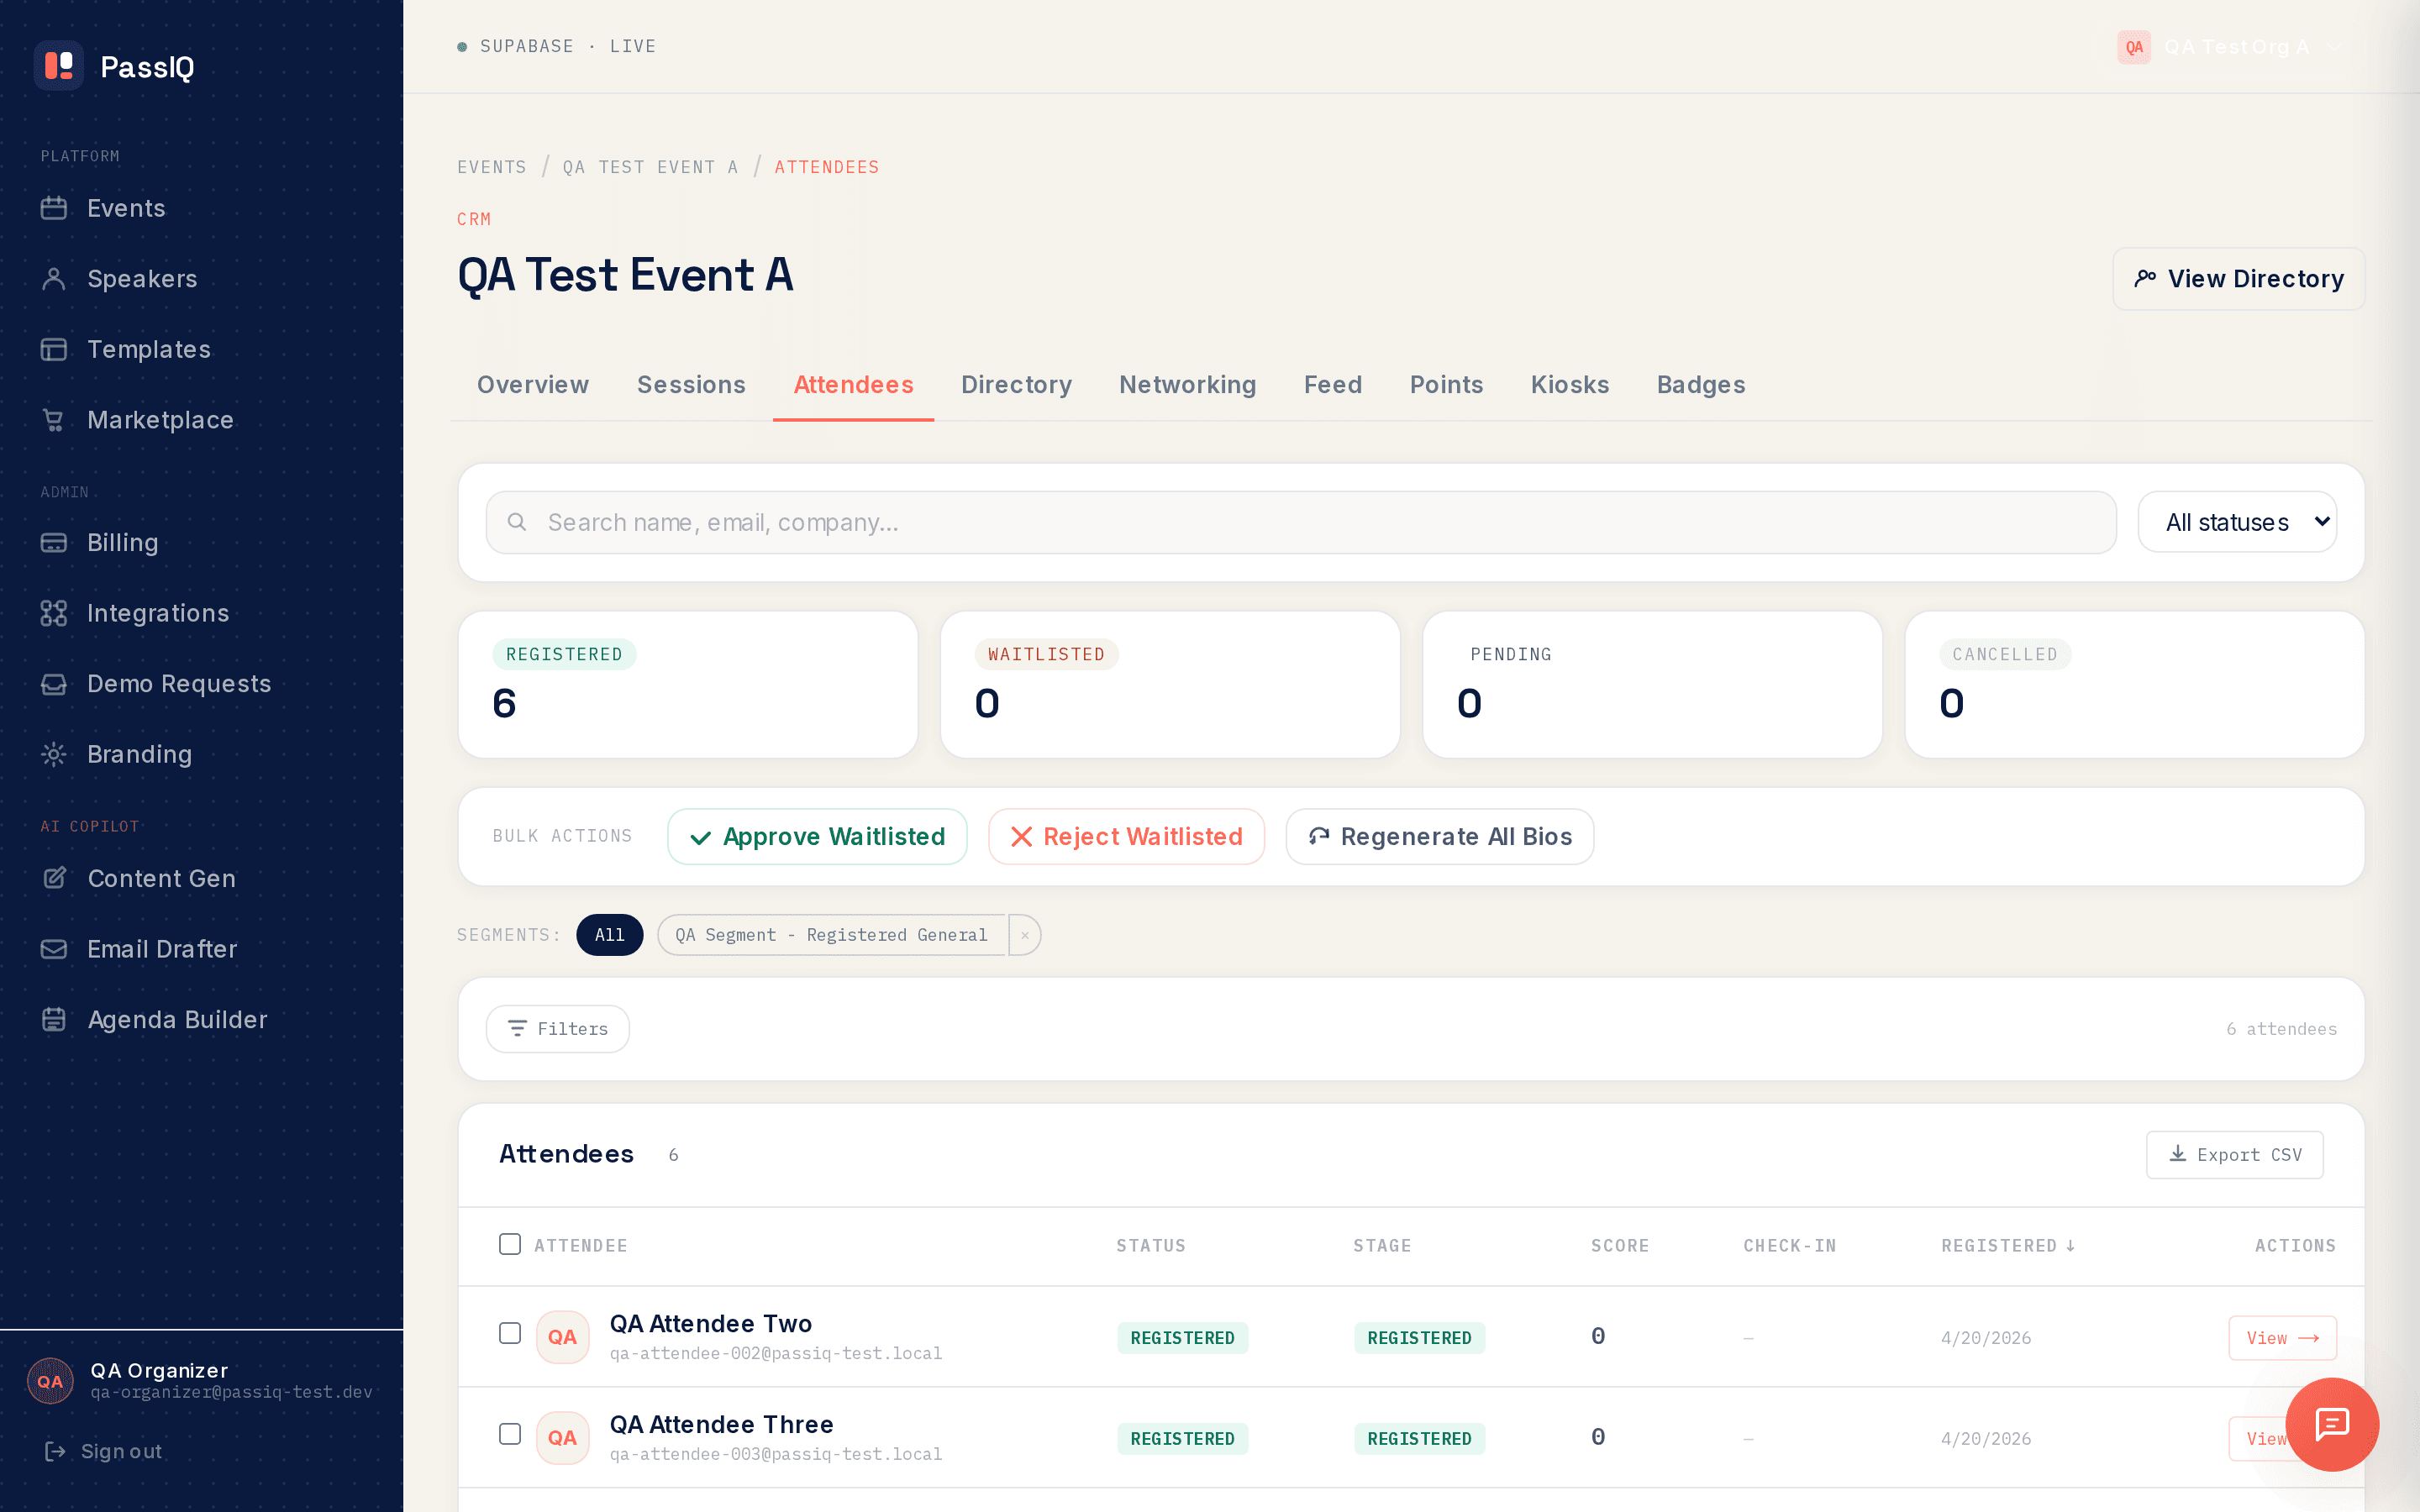Click the Sign out arrow icon

tap(55, 1451)
